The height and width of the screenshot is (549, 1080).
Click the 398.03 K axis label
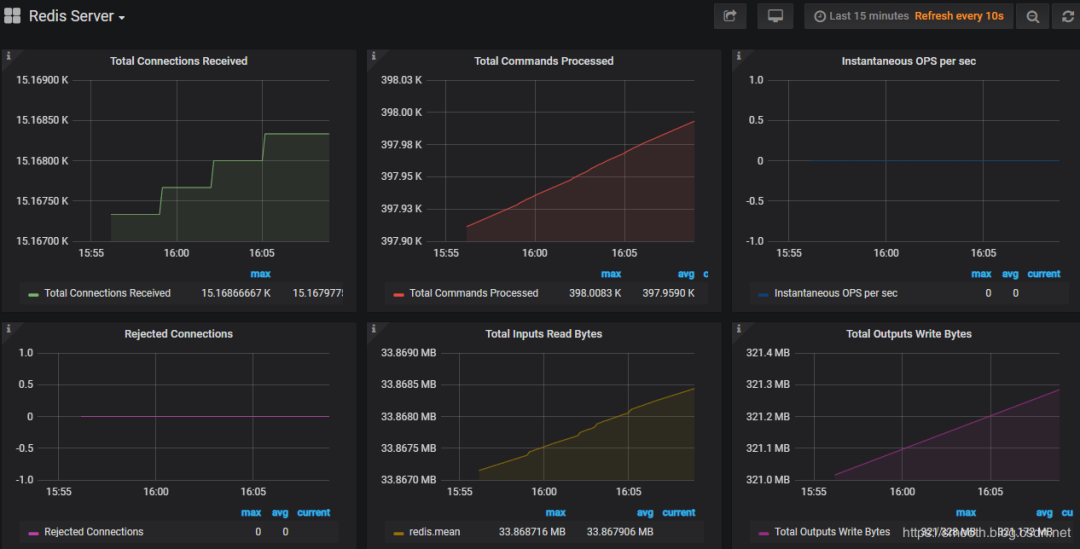(402, 80)
